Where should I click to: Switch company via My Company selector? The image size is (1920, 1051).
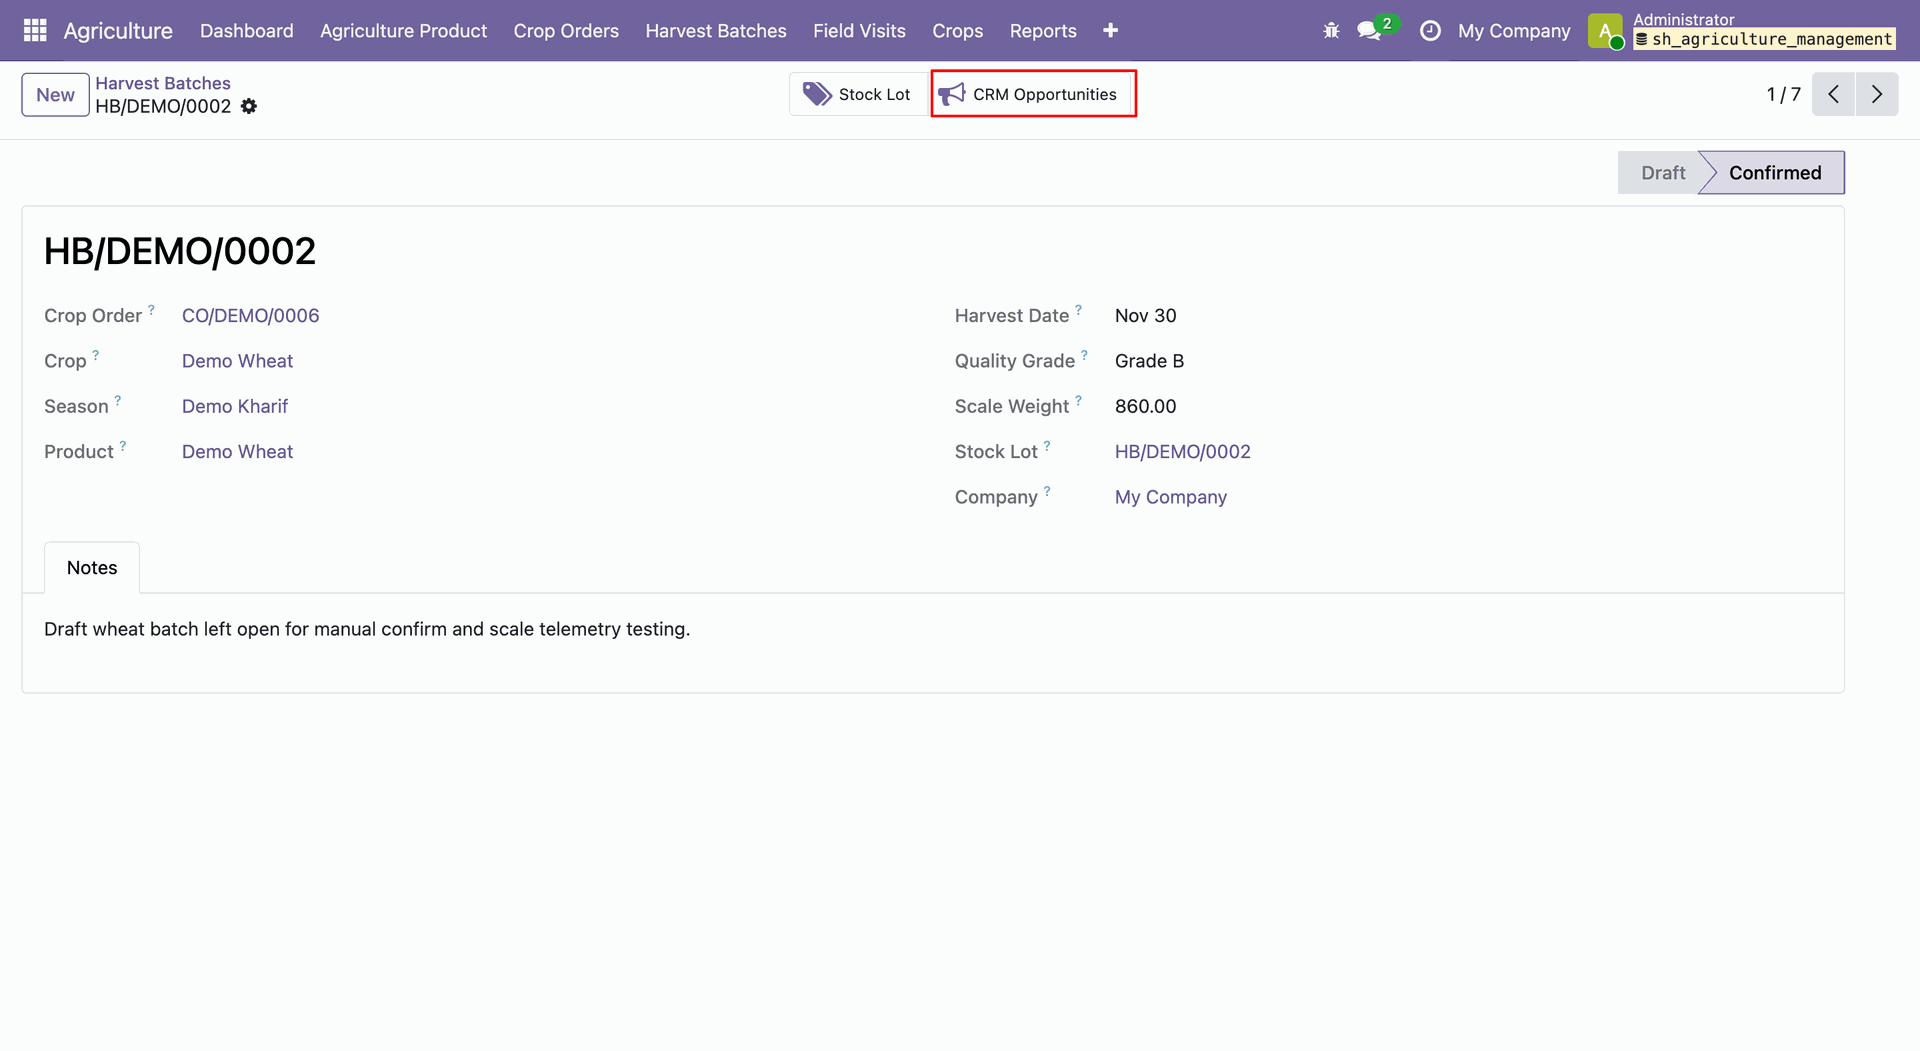[1514, 31]
